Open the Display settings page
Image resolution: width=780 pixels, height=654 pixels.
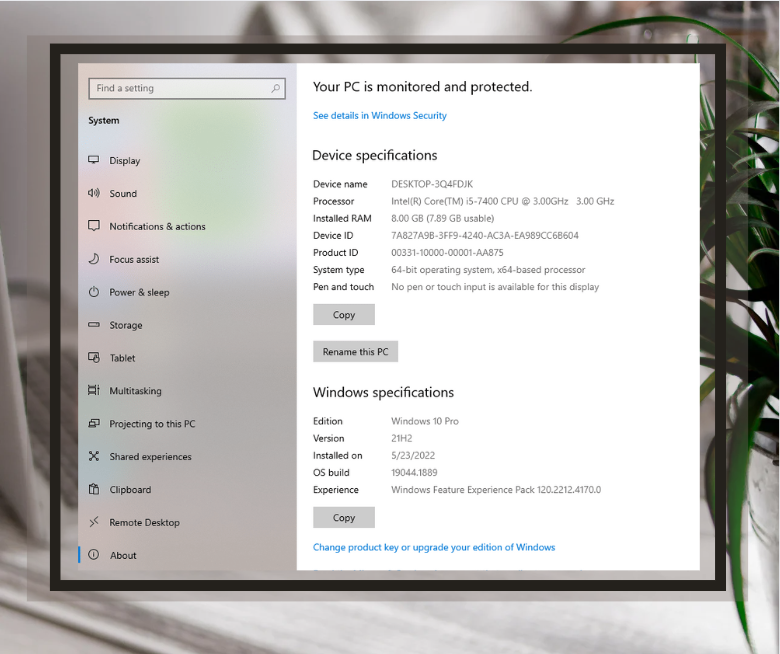187,160
